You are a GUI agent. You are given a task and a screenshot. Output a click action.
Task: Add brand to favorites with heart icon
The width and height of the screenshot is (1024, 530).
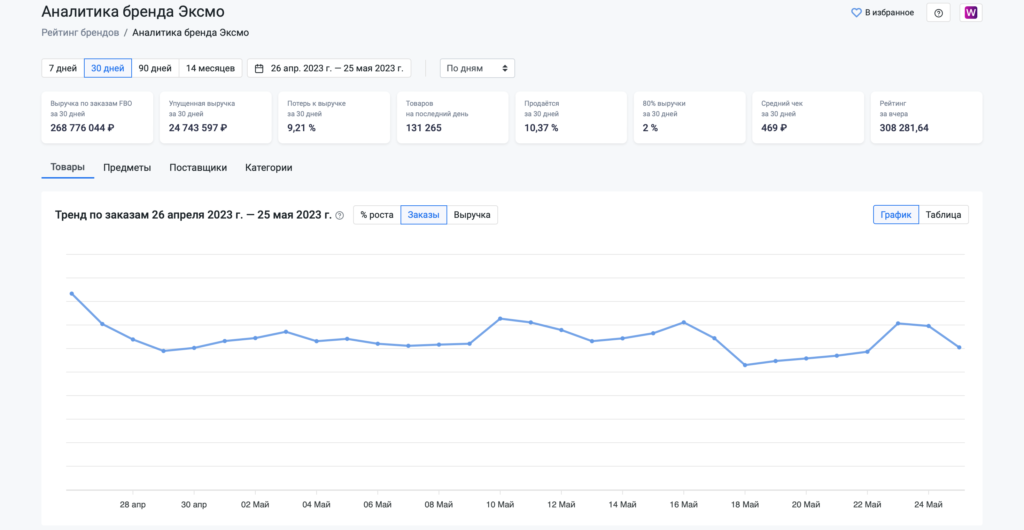pos(856,12)
